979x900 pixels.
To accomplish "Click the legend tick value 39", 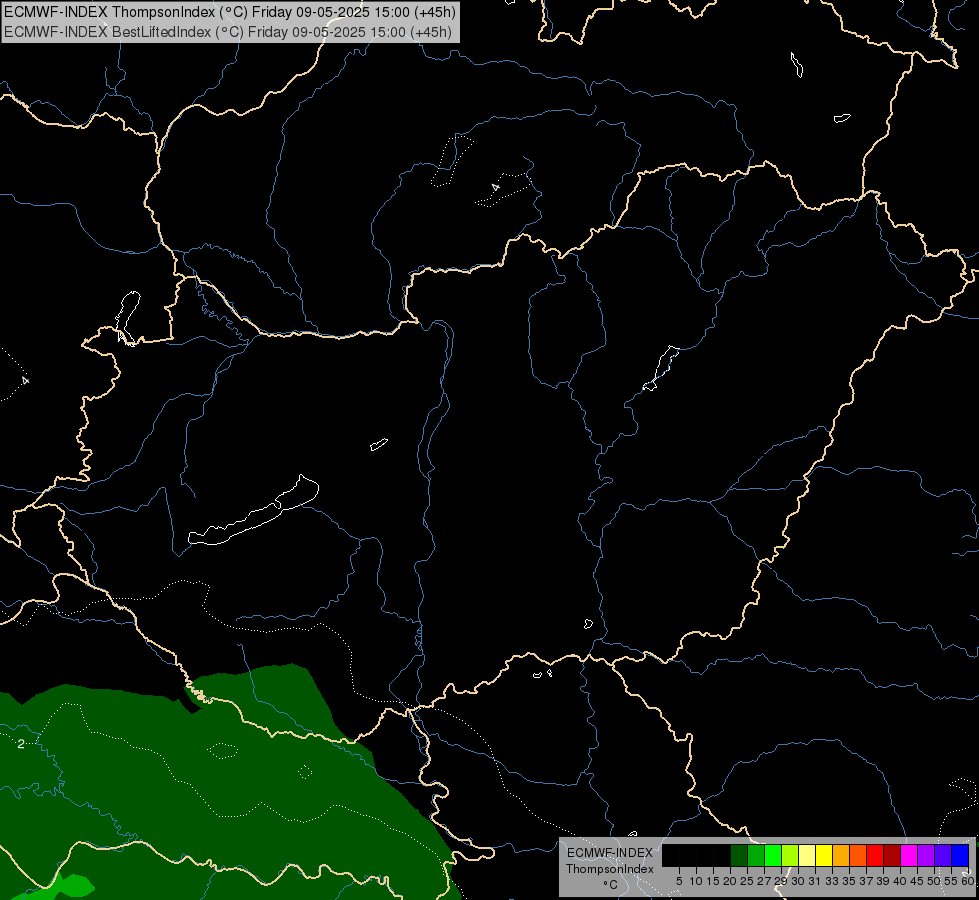I will [x=883, y=881].
